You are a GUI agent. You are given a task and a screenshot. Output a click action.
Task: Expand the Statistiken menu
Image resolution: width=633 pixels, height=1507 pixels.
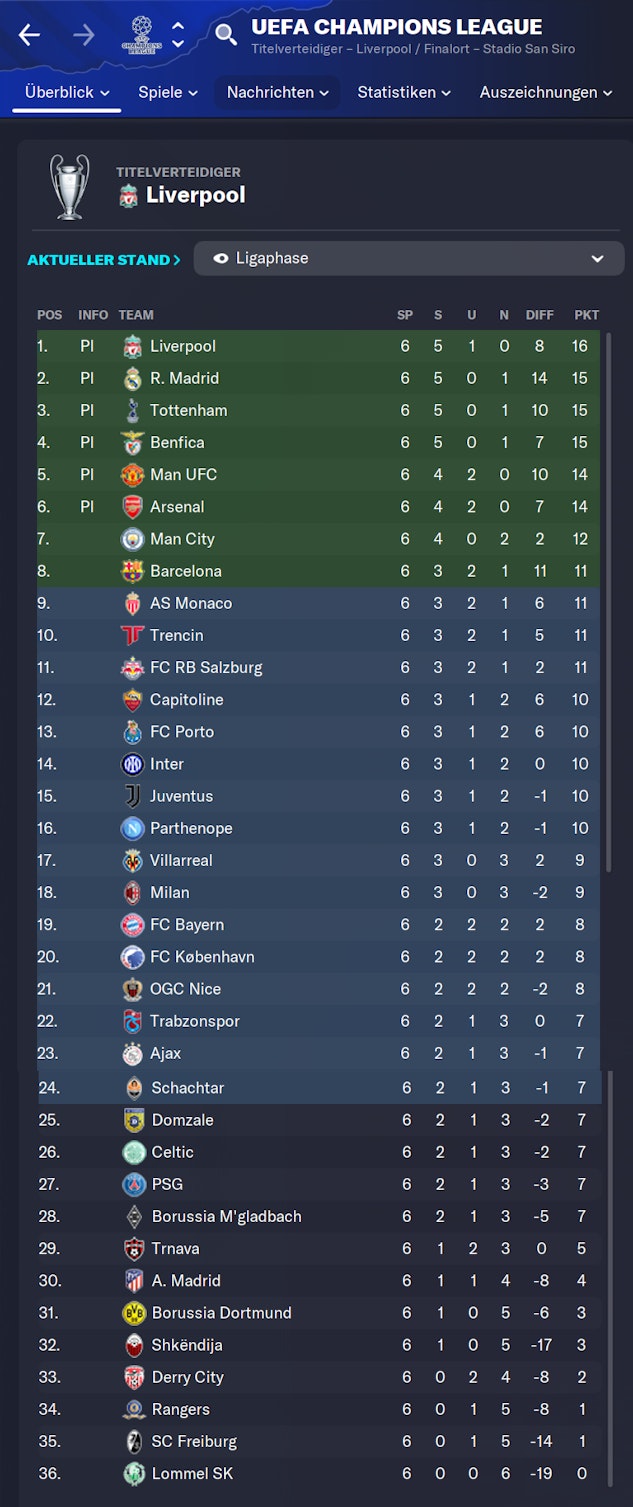(403, 92)
